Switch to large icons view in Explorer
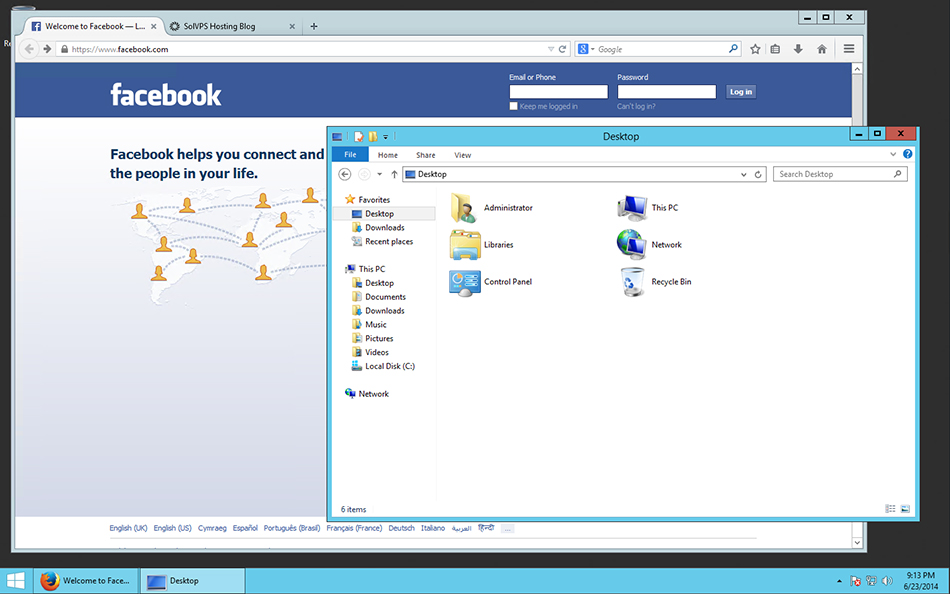This screenshot has width=950, height=594. [x=905, y=509]
